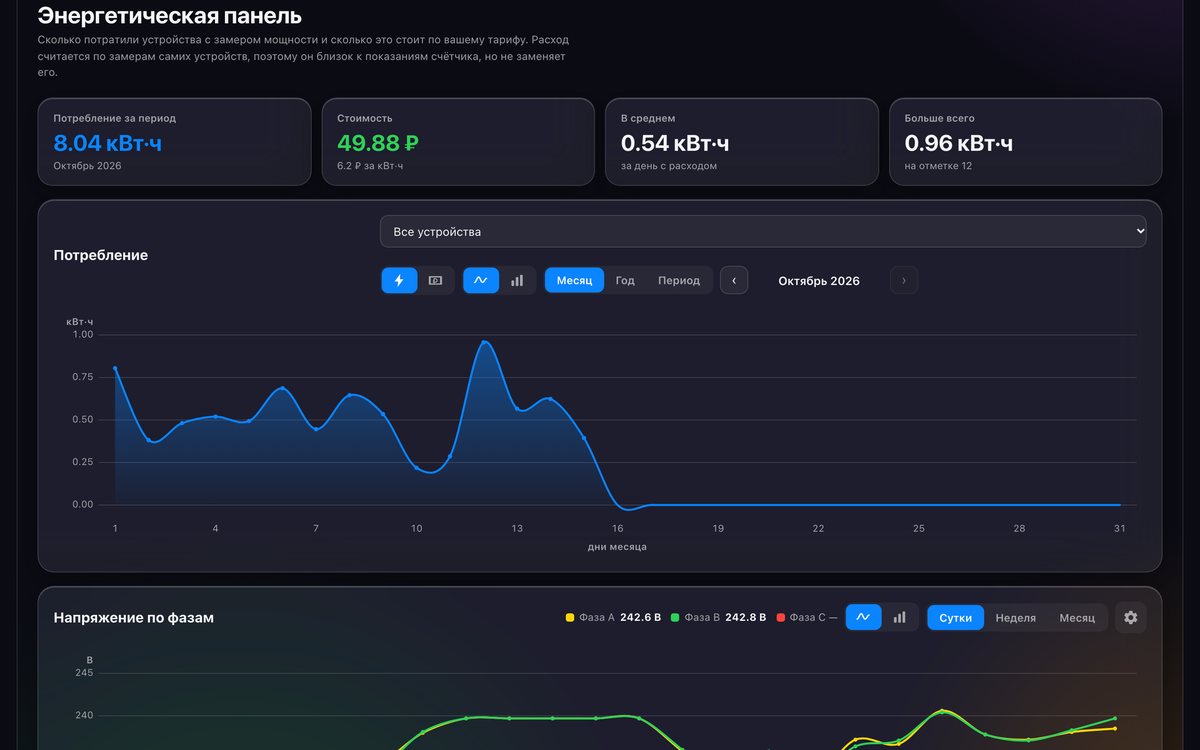Viewport: 1200px width, 750px height.
Task: Go to previous month with left chevron
Action: pyautogui.click(x=734, y=280)
